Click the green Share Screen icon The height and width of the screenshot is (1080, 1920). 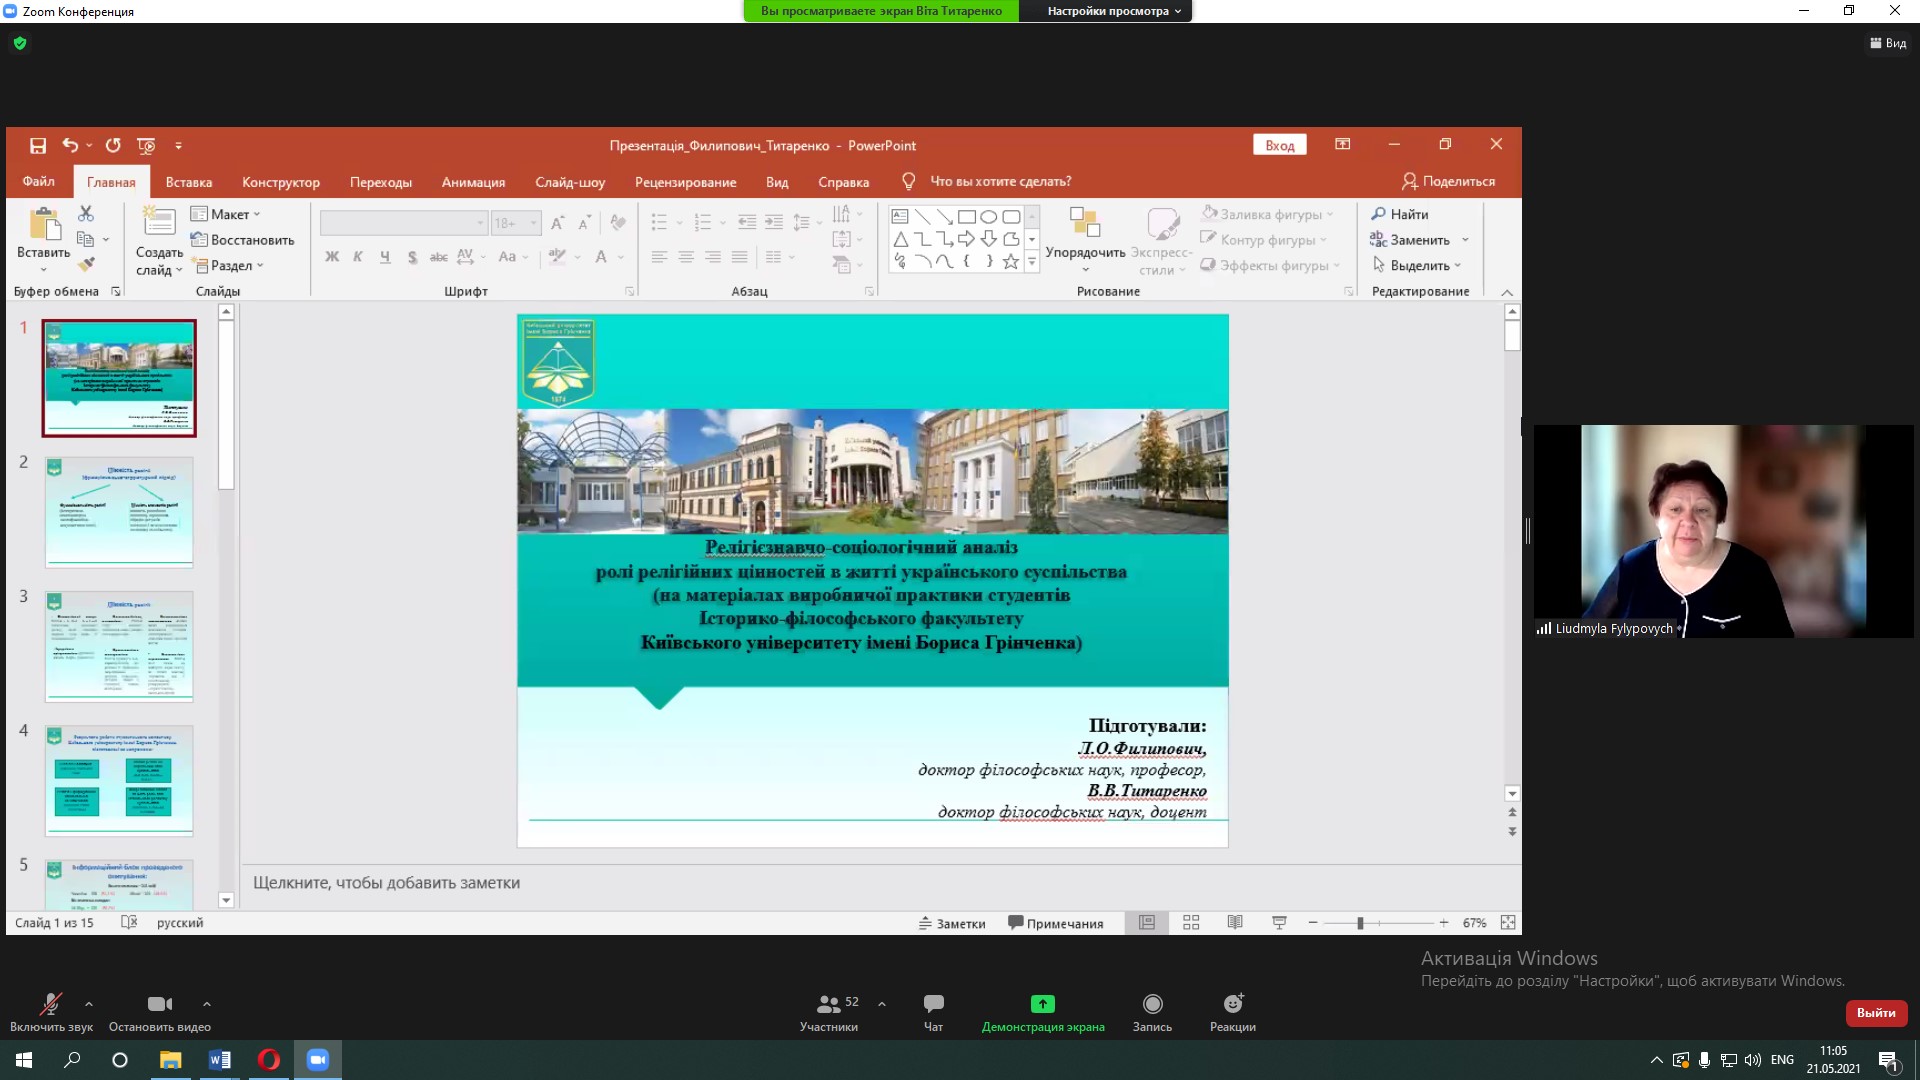click(1042, 1004)
